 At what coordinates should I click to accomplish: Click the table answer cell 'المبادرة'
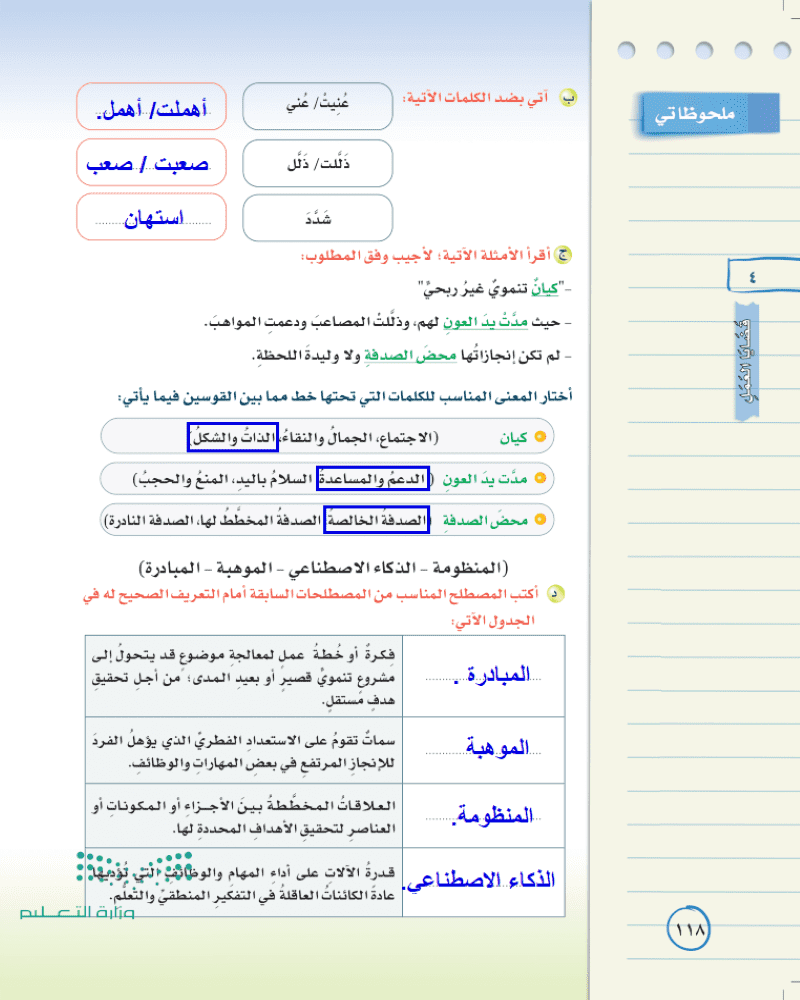click(x=484, y=675)
